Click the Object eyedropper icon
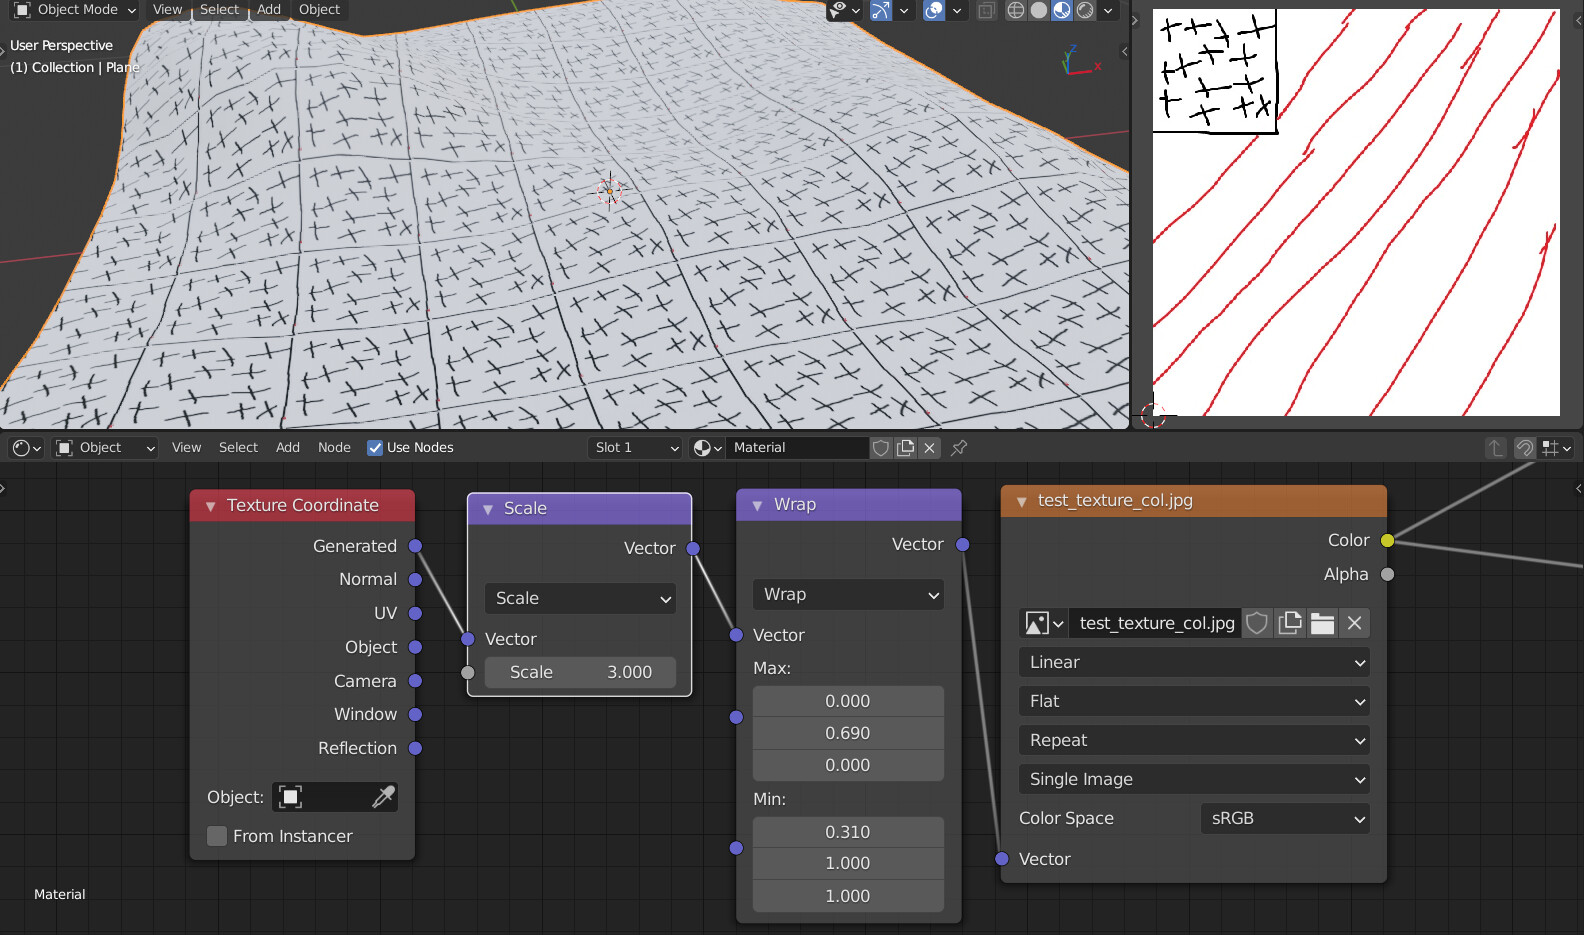Screen dimensions: 1584x935 coord(383,797)
